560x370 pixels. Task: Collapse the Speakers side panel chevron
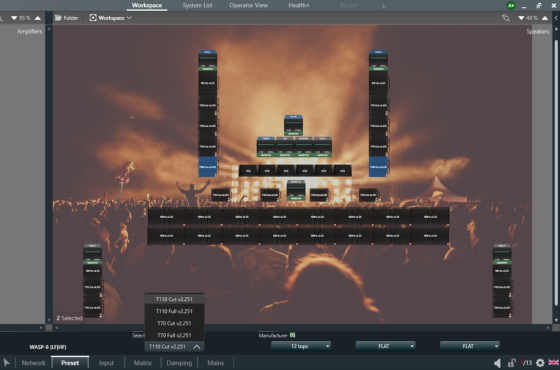tap(556, 18)
